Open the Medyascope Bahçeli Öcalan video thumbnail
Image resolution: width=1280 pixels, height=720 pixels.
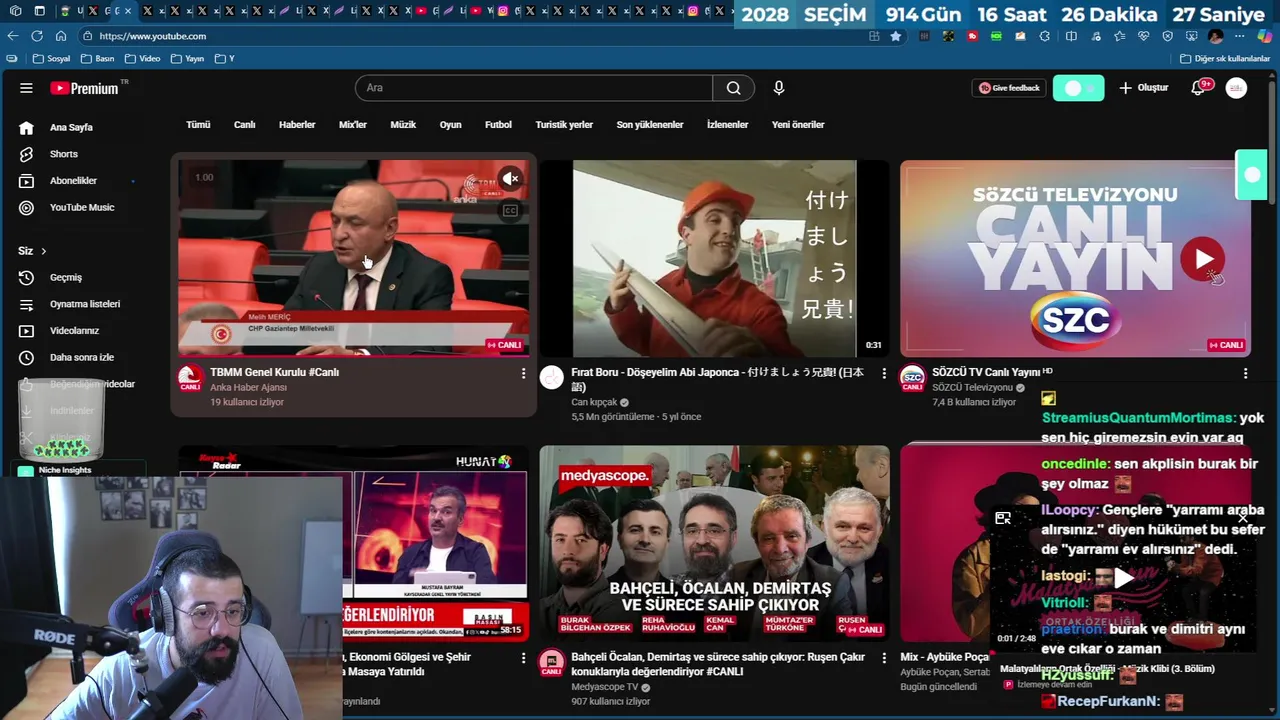[x=714, y=543]
